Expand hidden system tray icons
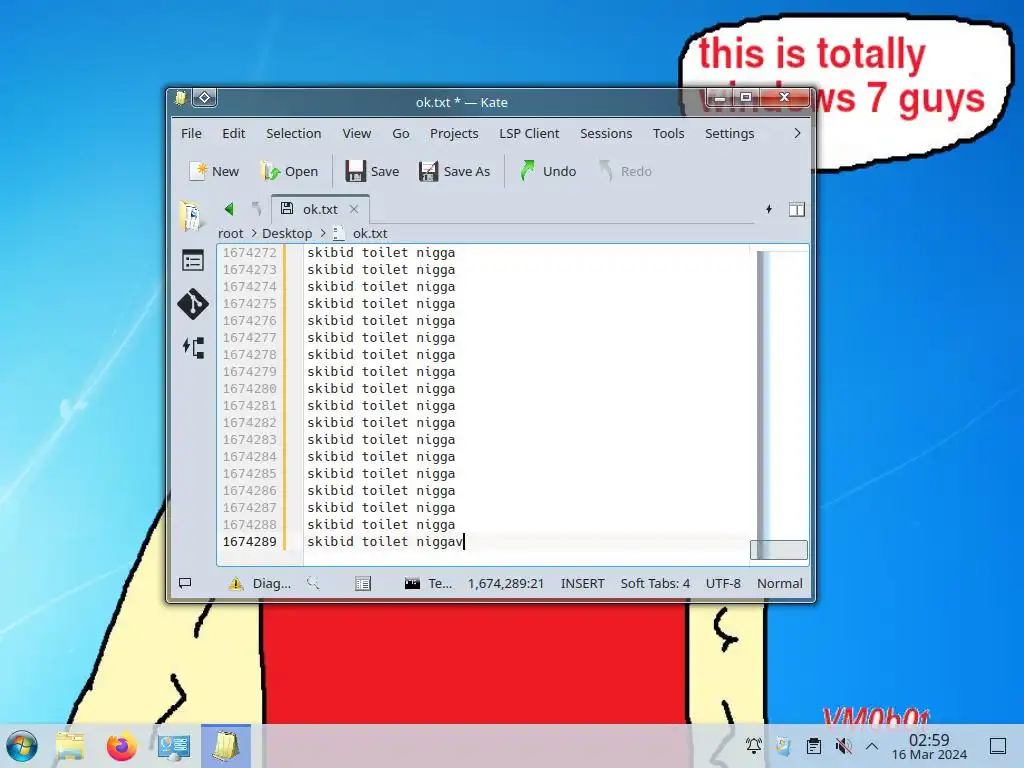The image size is (1024, 768). click(872, 745)
